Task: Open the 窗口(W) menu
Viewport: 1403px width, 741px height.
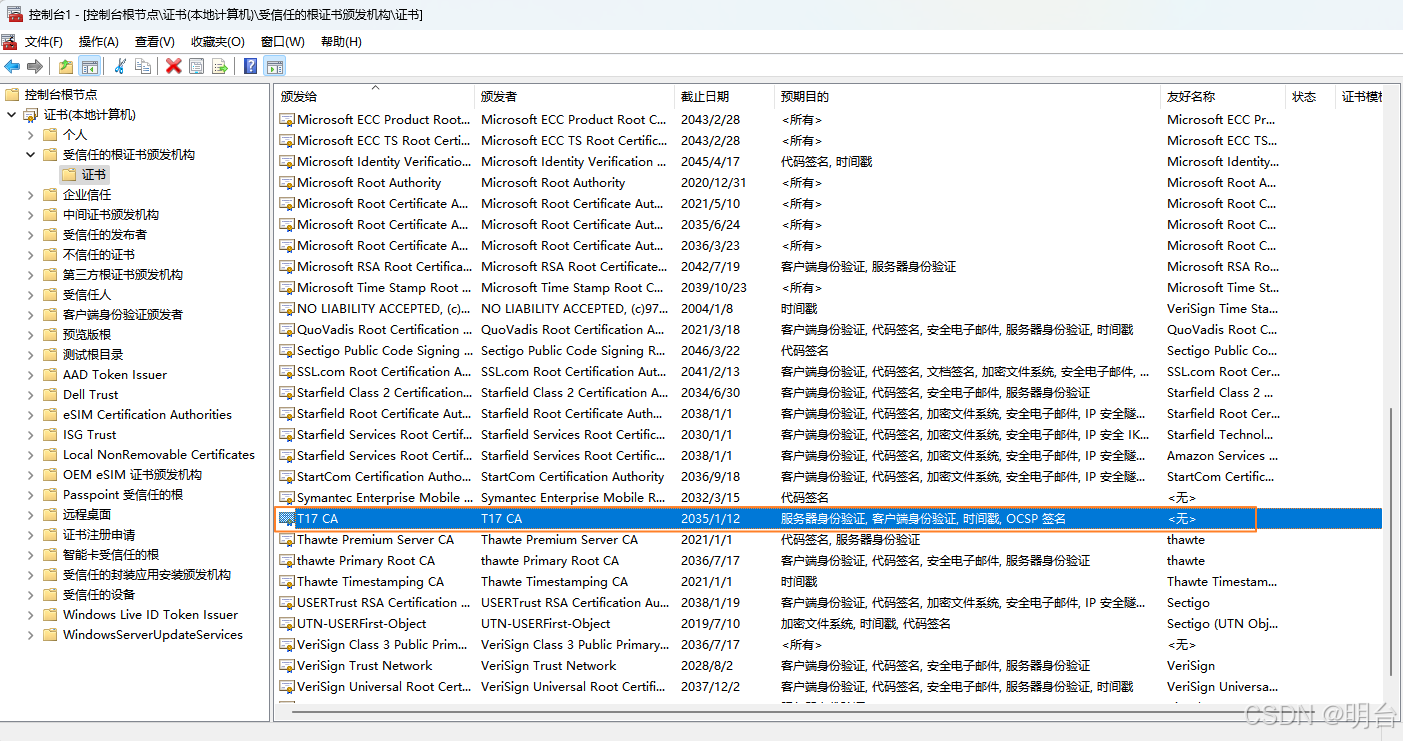Action: click(x=283, y=42)
